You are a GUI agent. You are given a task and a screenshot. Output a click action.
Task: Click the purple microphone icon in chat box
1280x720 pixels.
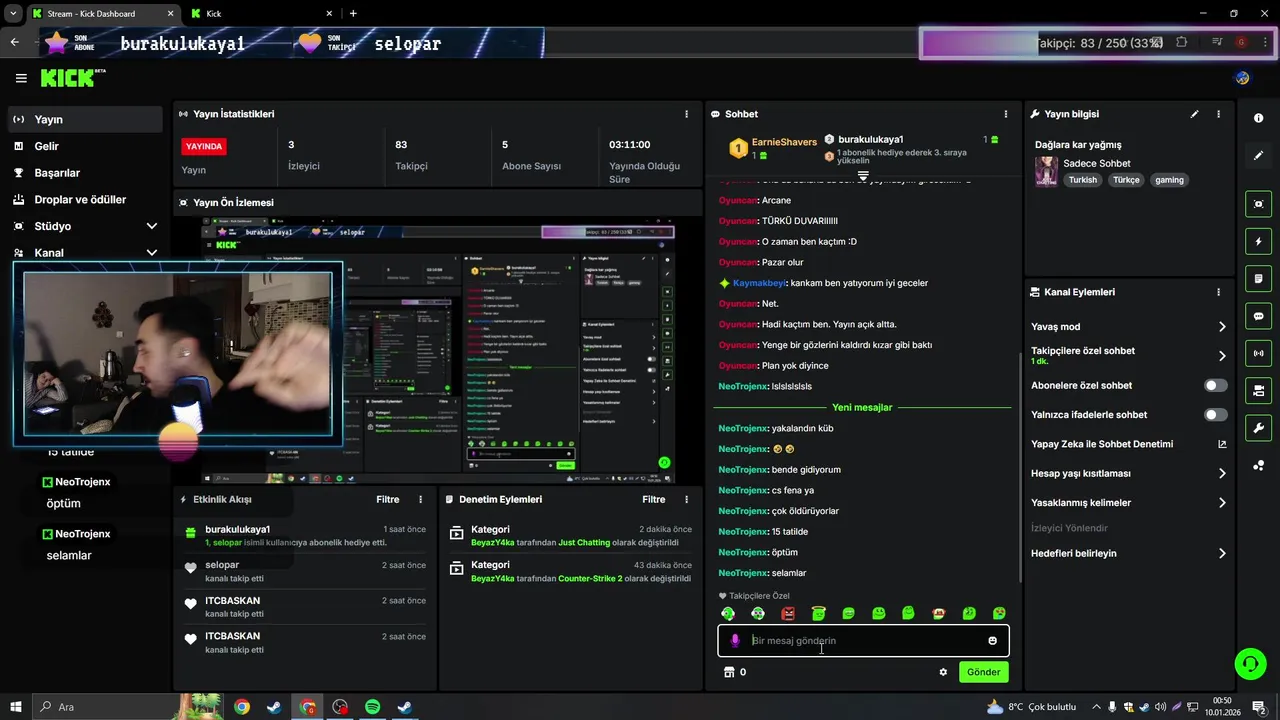735,641
